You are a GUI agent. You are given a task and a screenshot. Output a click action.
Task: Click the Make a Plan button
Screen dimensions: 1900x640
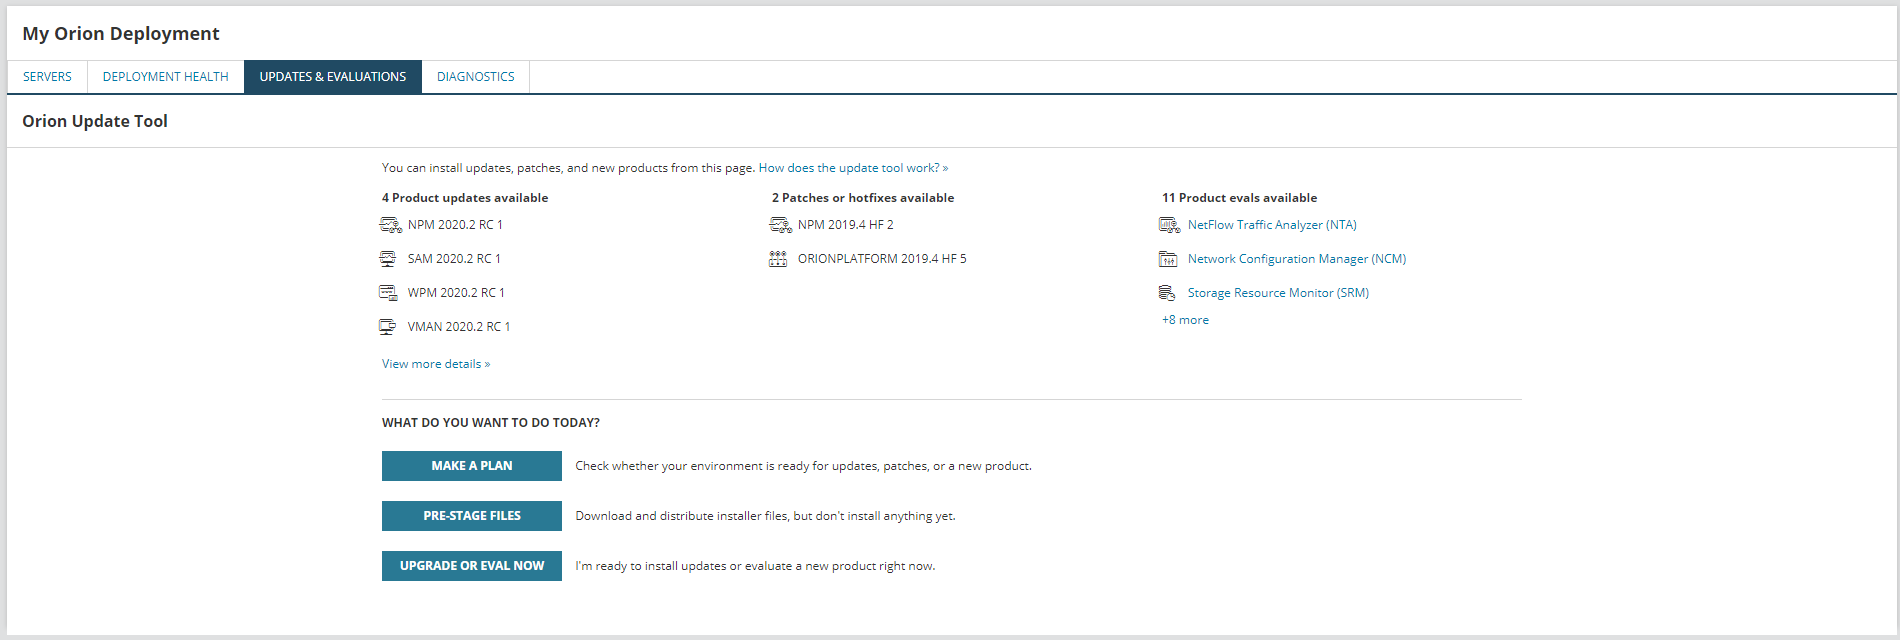pos(472,466)
